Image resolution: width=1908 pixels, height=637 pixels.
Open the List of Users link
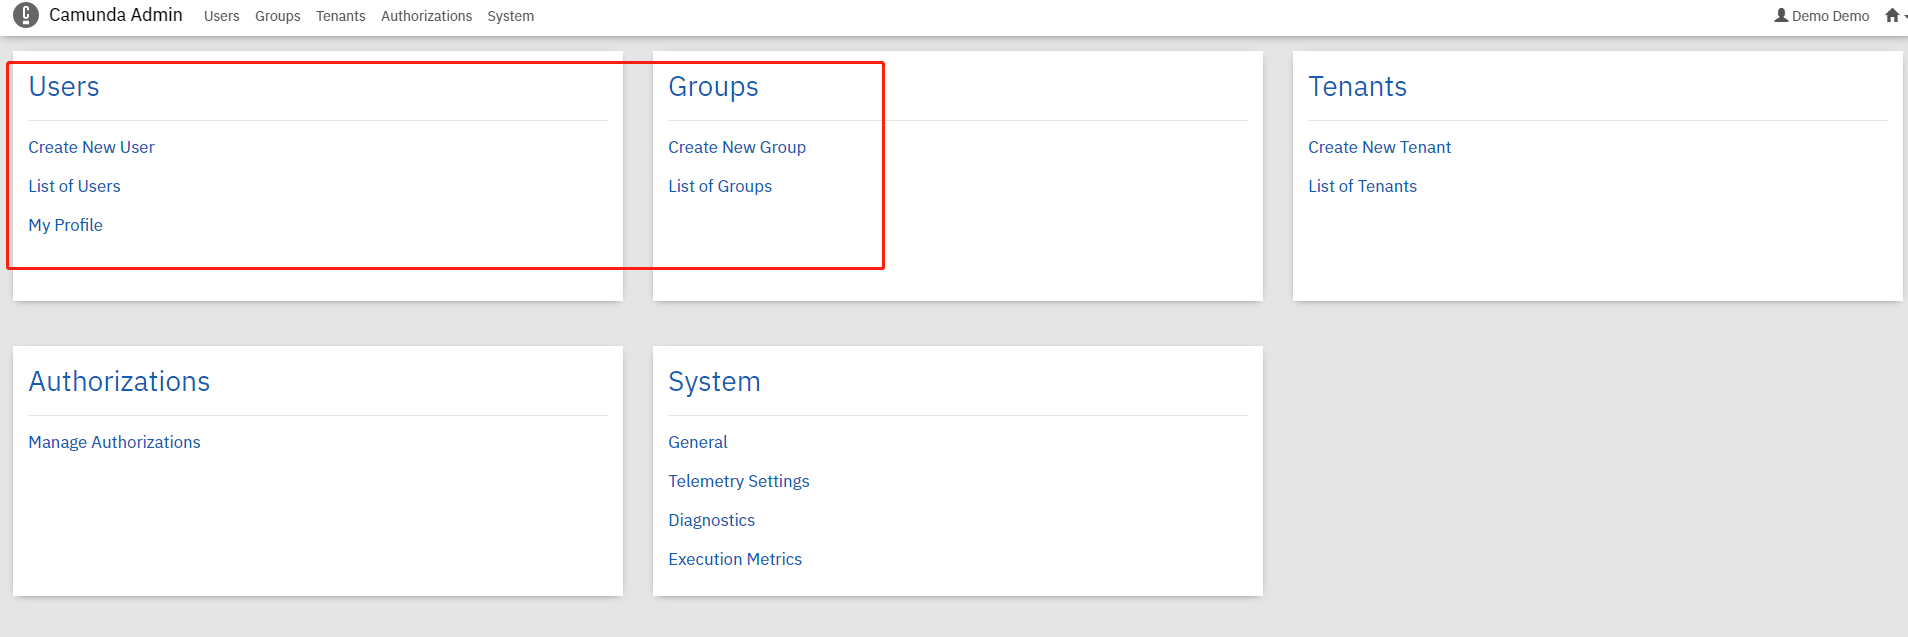pos(74,186)
